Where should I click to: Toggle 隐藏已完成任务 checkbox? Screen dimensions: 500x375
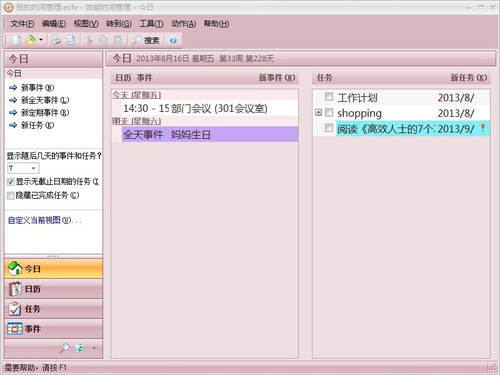[11, 196]
